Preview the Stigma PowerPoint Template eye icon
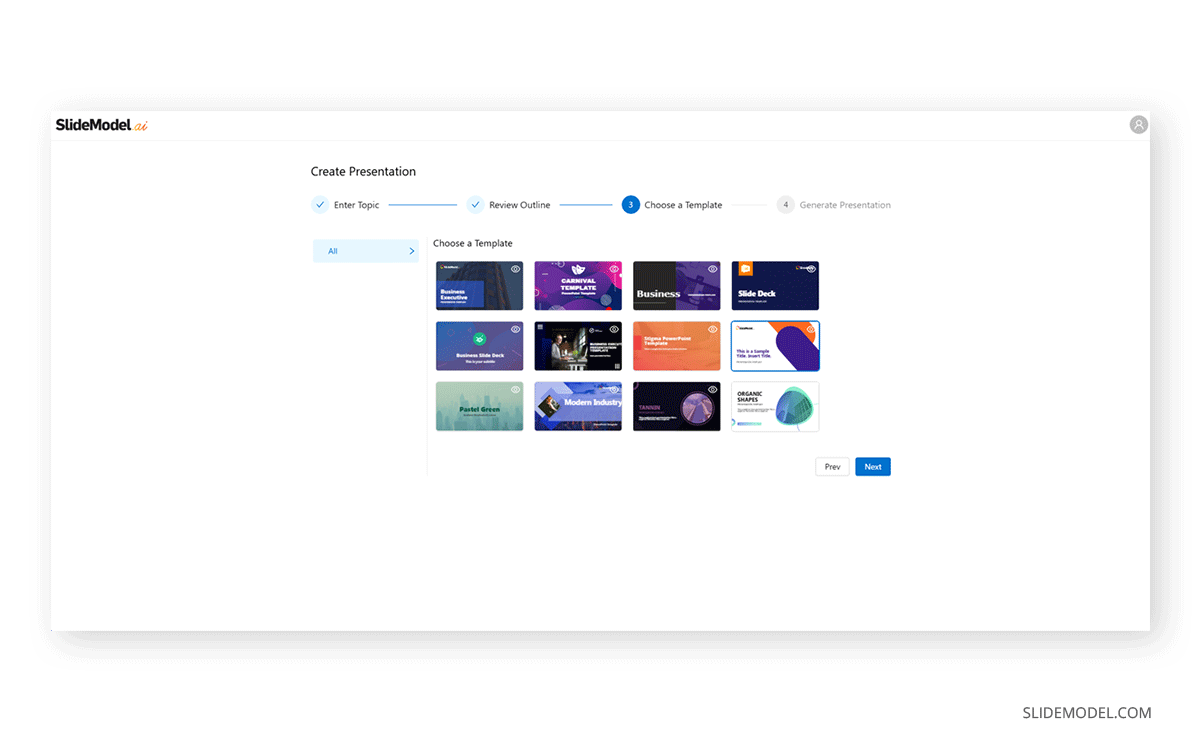 click(713, 329)
